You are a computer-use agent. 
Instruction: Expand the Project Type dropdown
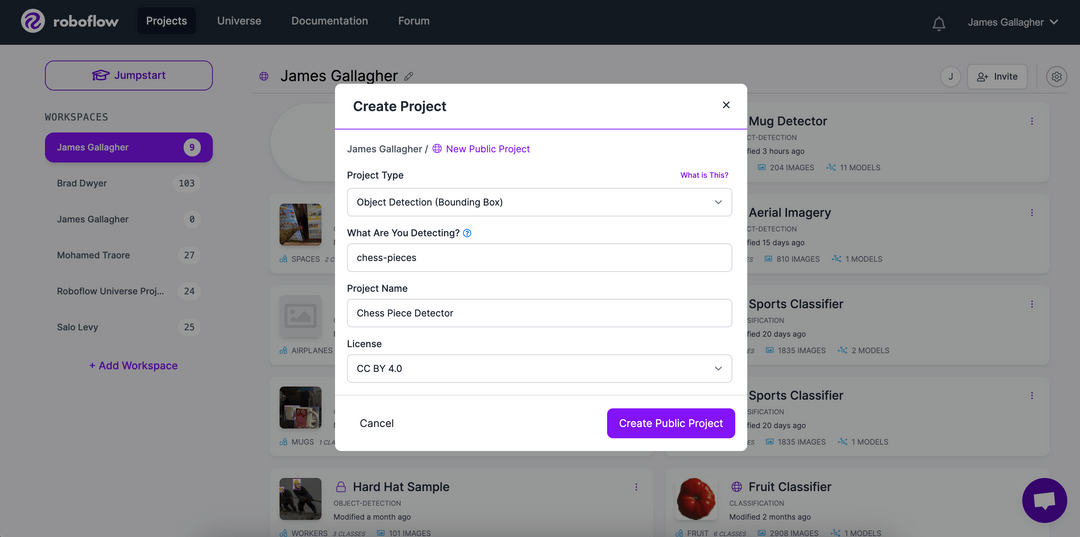[539, 202]
